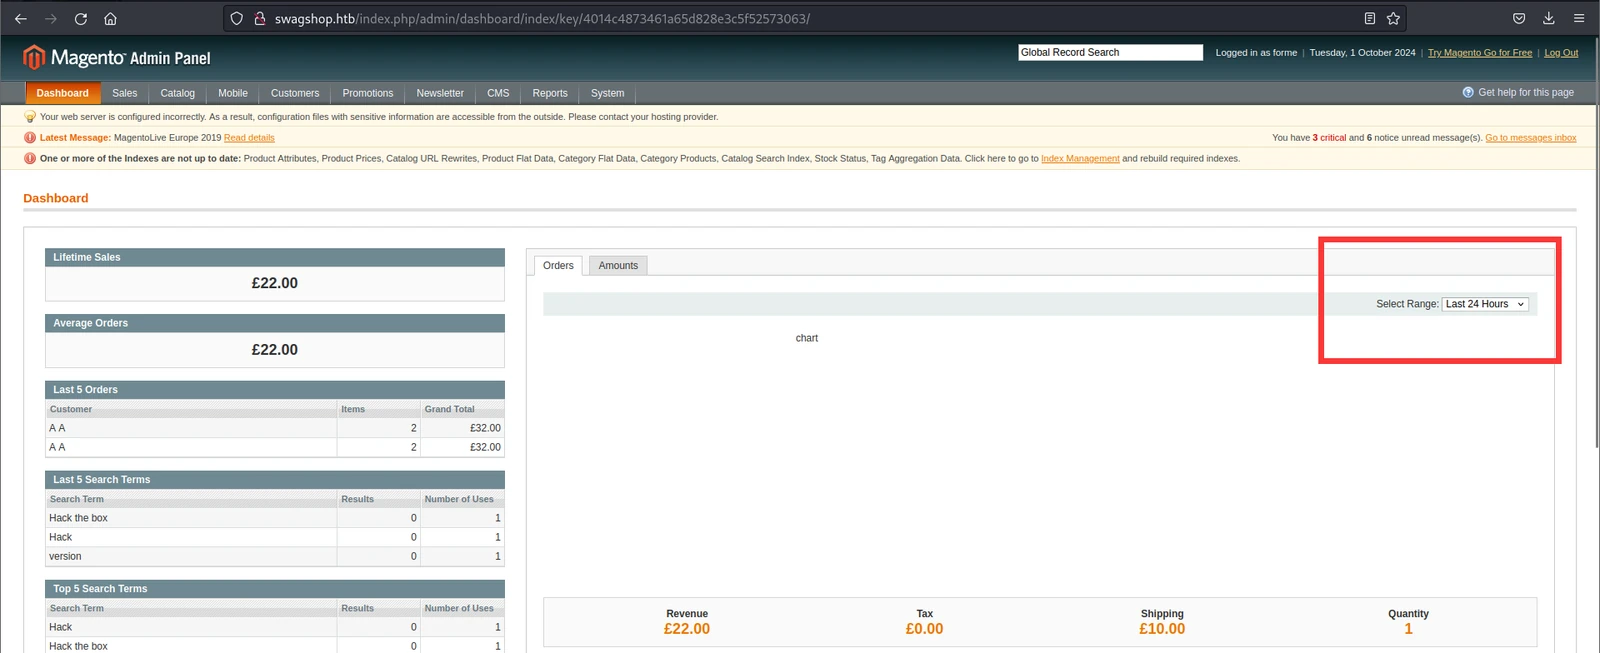Bookmark this page with the star icon
This screenshot has height=653, width=1600.
[x=1393, y=19]
